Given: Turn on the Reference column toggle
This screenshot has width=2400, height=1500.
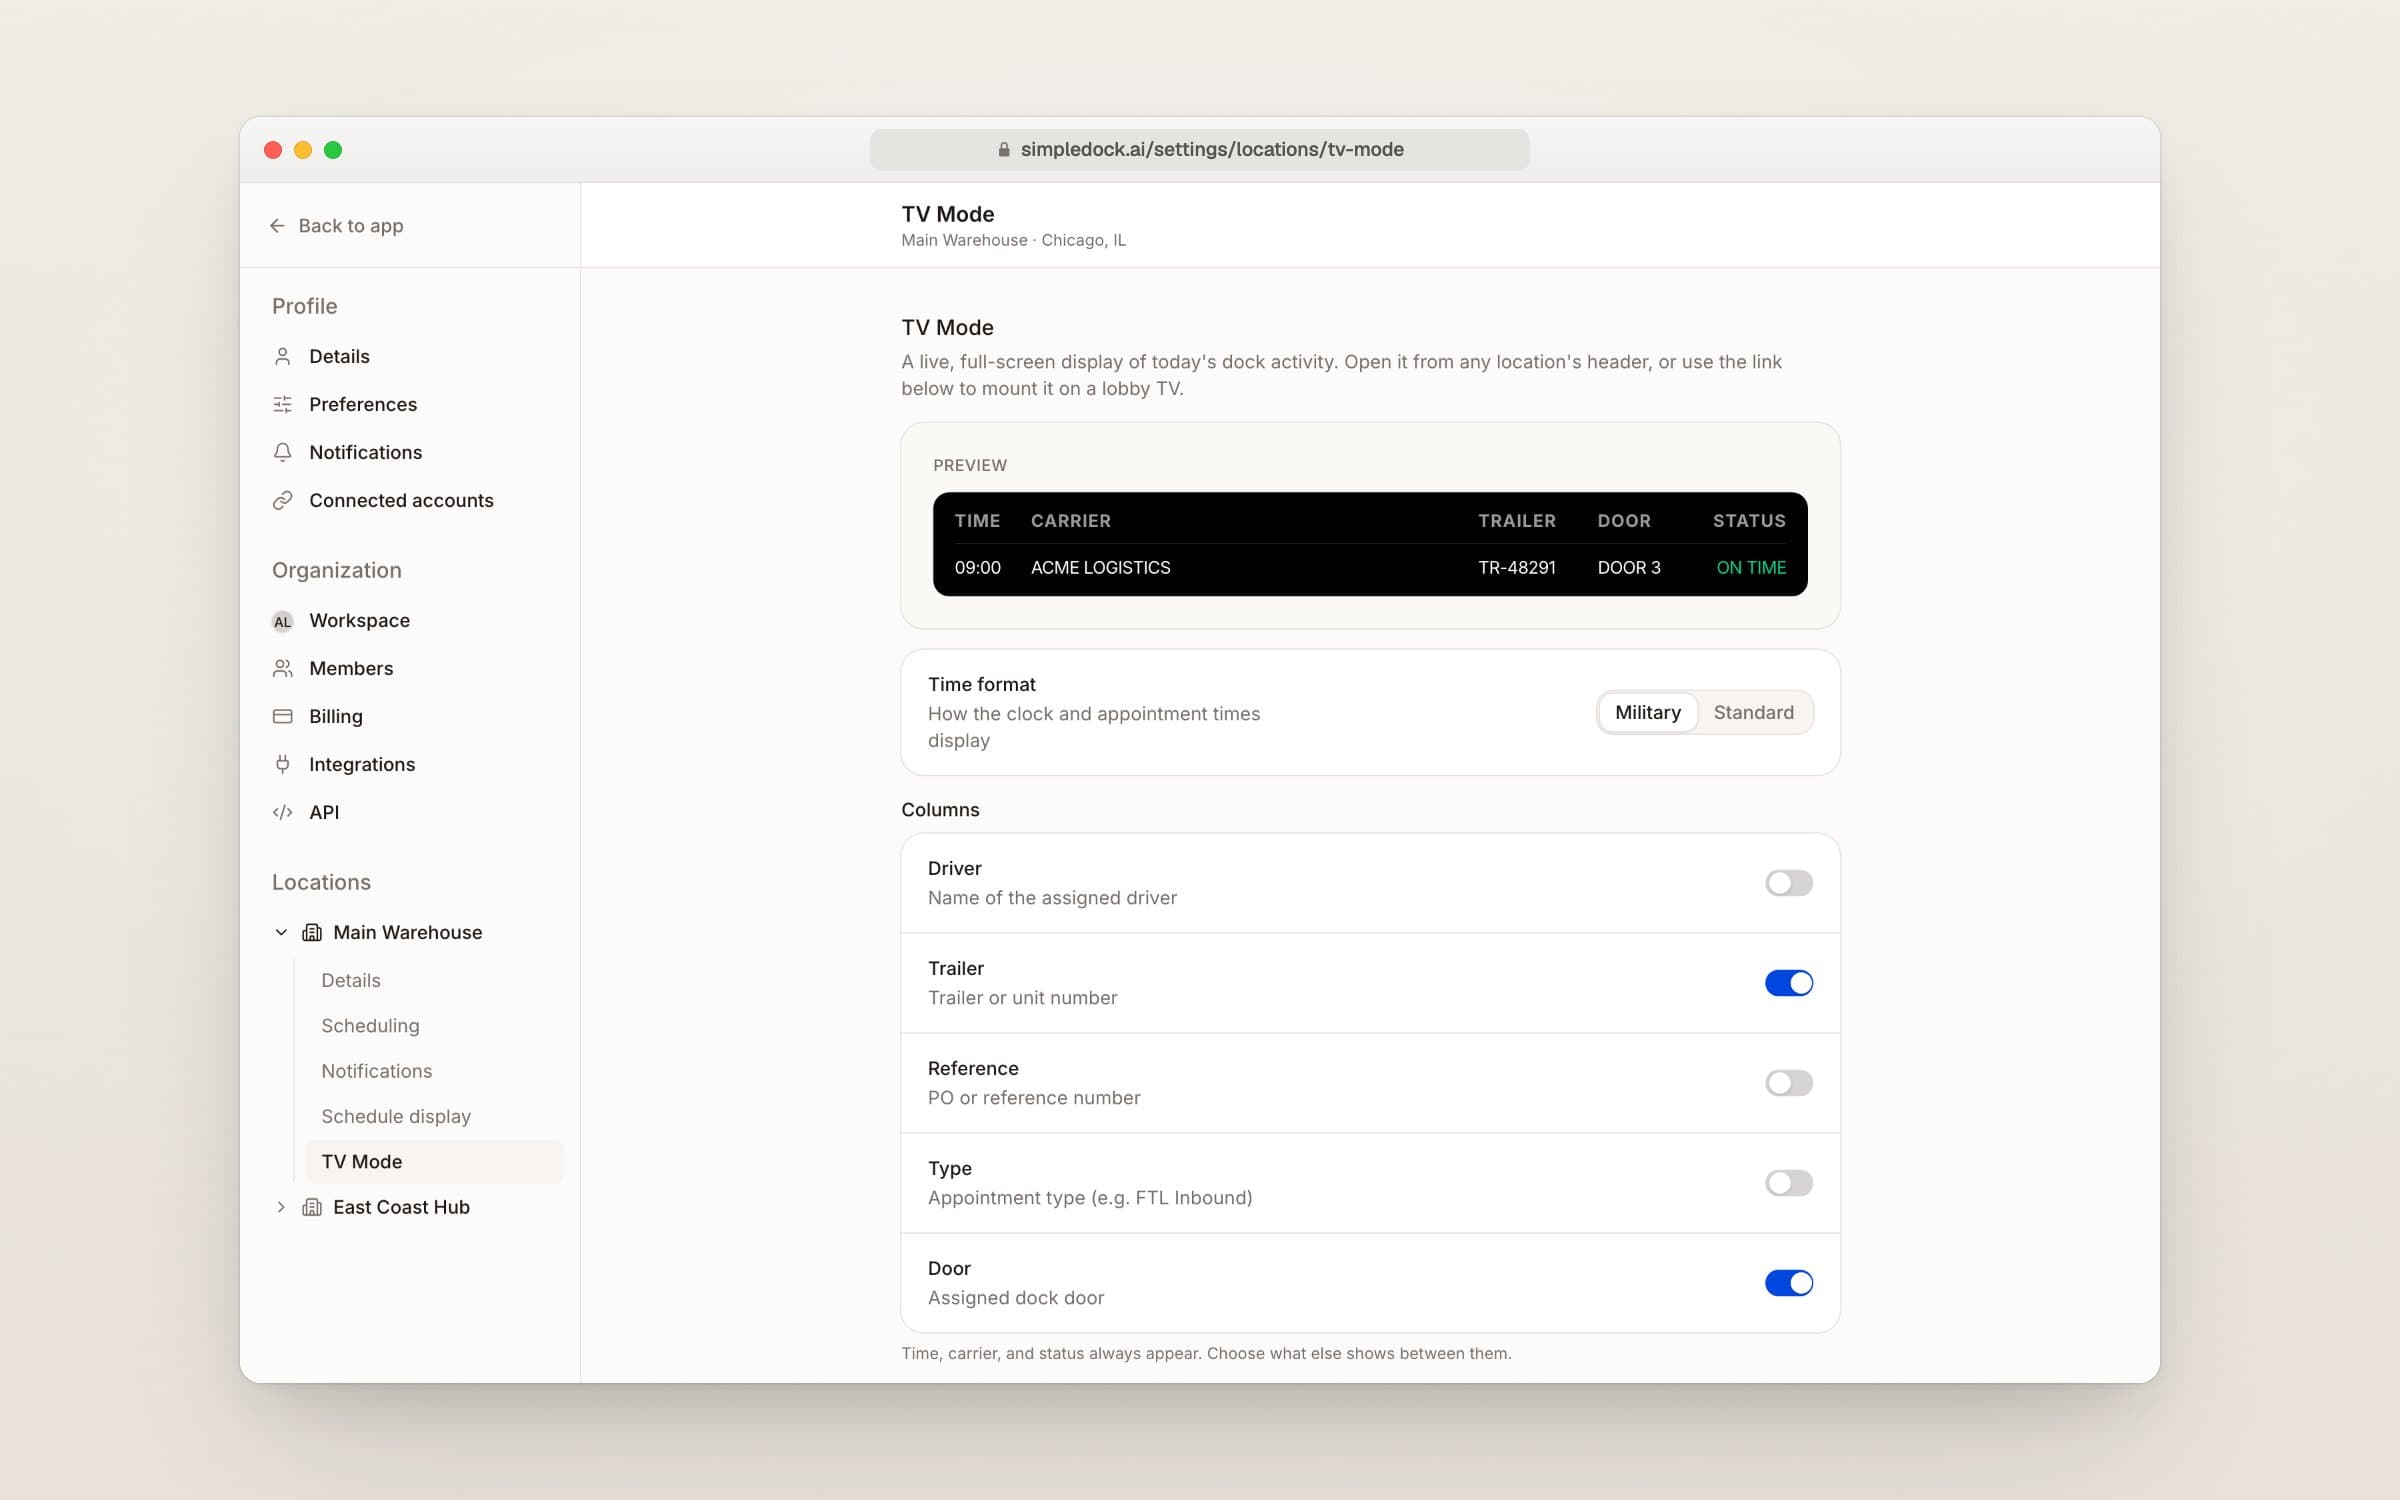Looking at the screenshot, I should [1789, 1083].
